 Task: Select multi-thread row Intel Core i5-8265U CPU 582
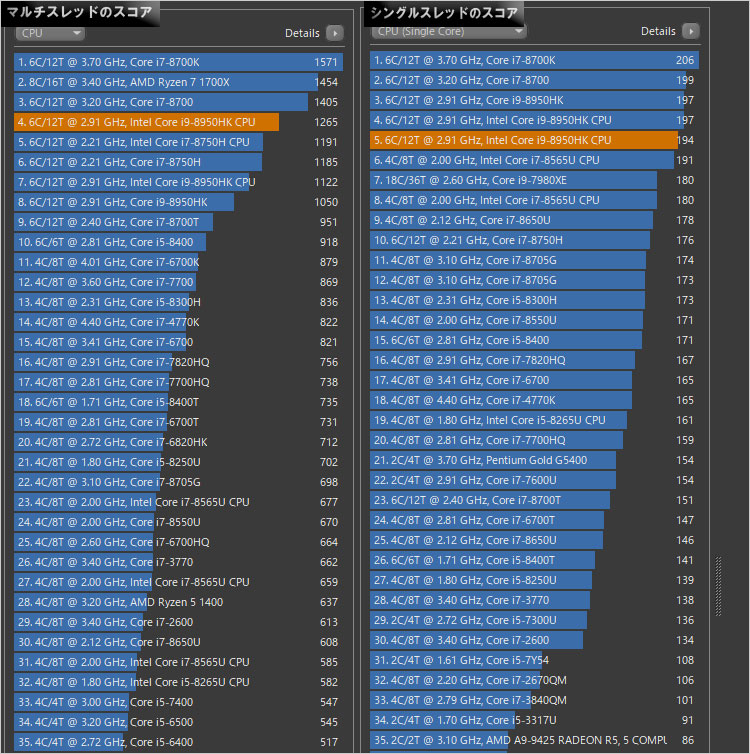click(x=178, y=682)
